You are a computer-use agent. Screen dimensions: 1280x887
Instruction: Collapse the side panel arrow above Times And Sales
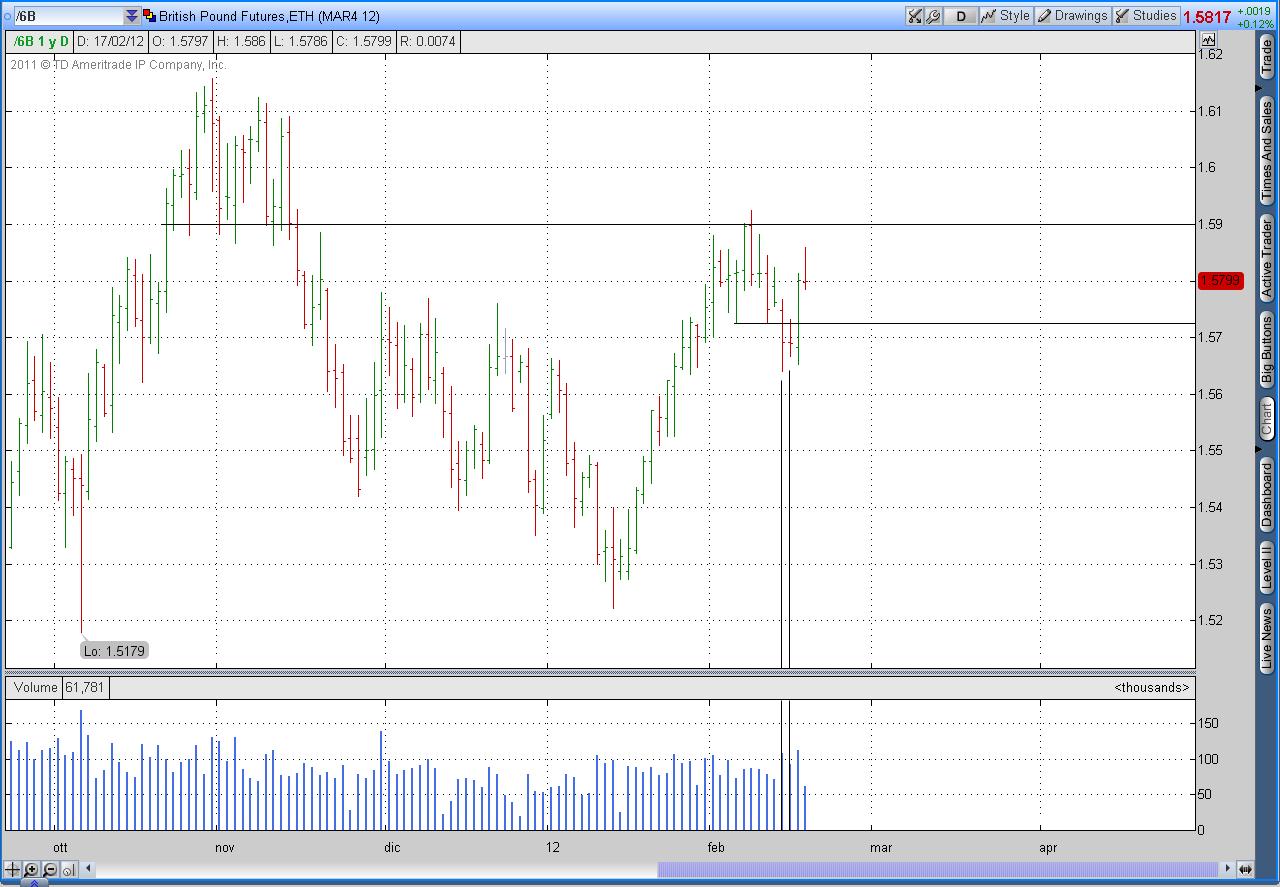(x=1259, y=90)
